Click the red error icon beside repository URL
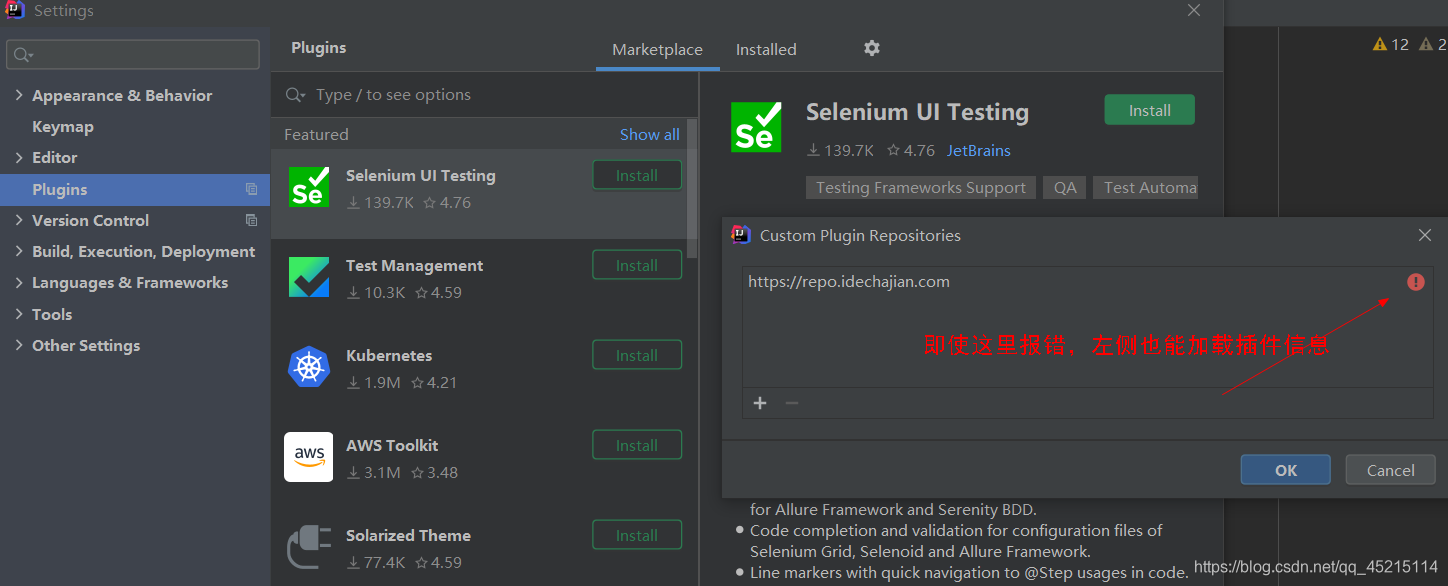 click(x=1416, y=282)
